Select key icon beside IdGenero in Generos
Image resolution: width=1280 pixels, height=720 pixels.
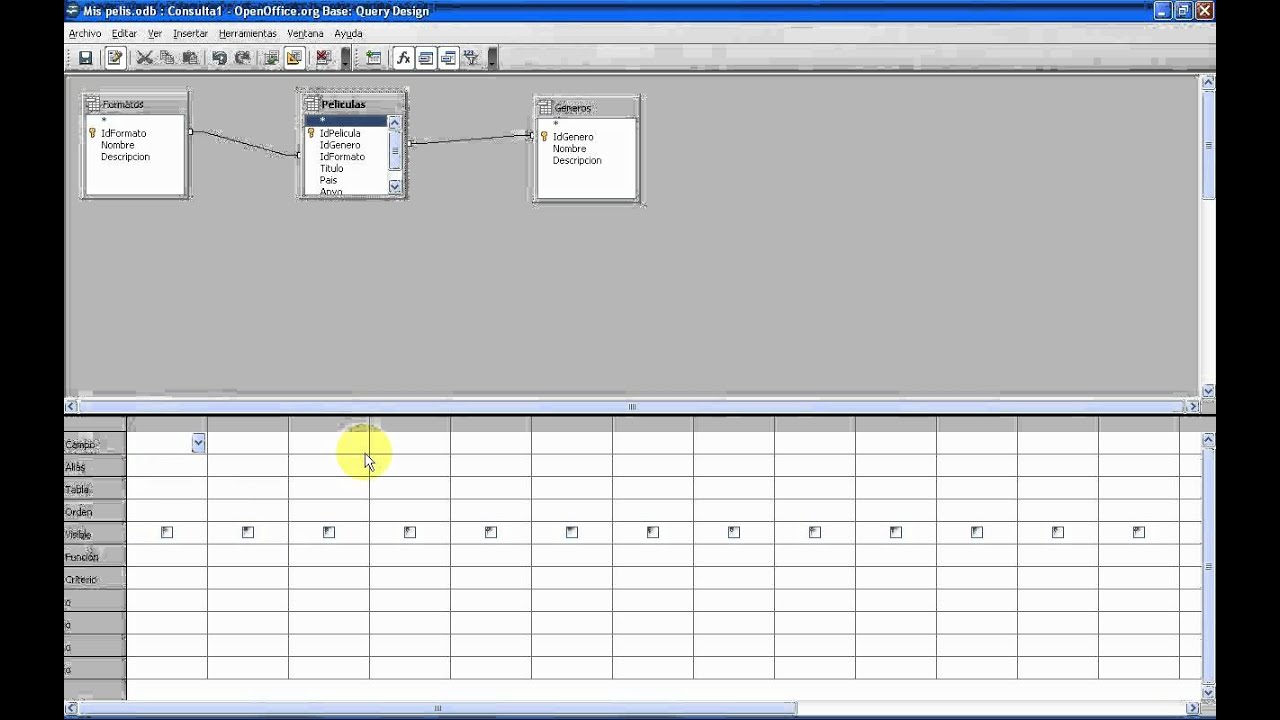click(544, 137)
